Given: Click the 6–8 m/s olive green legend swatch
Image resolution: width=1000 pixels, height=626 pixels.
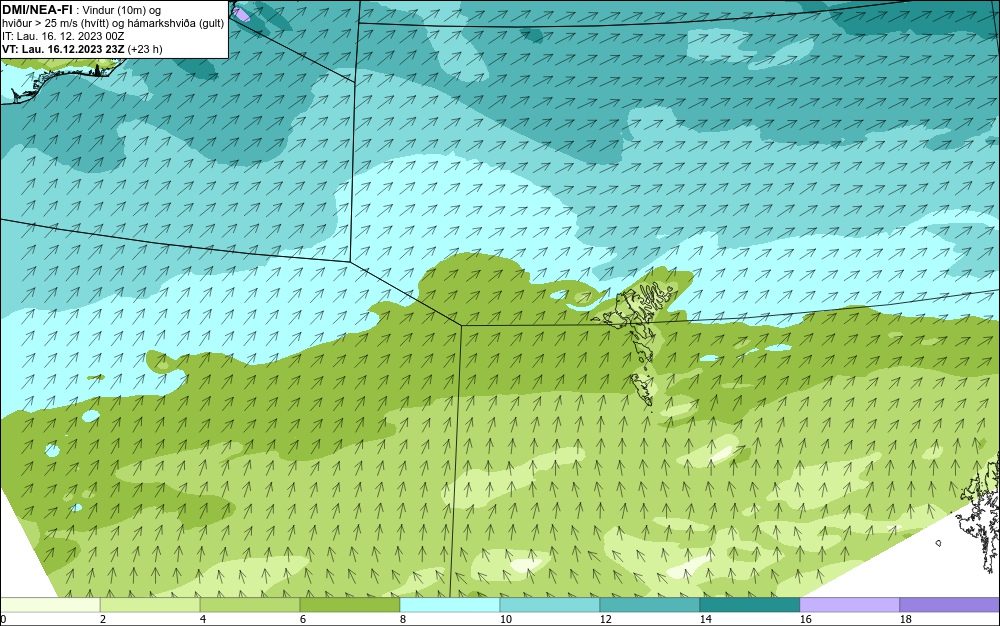Looking at the screenshot, I should click(350, 604).
